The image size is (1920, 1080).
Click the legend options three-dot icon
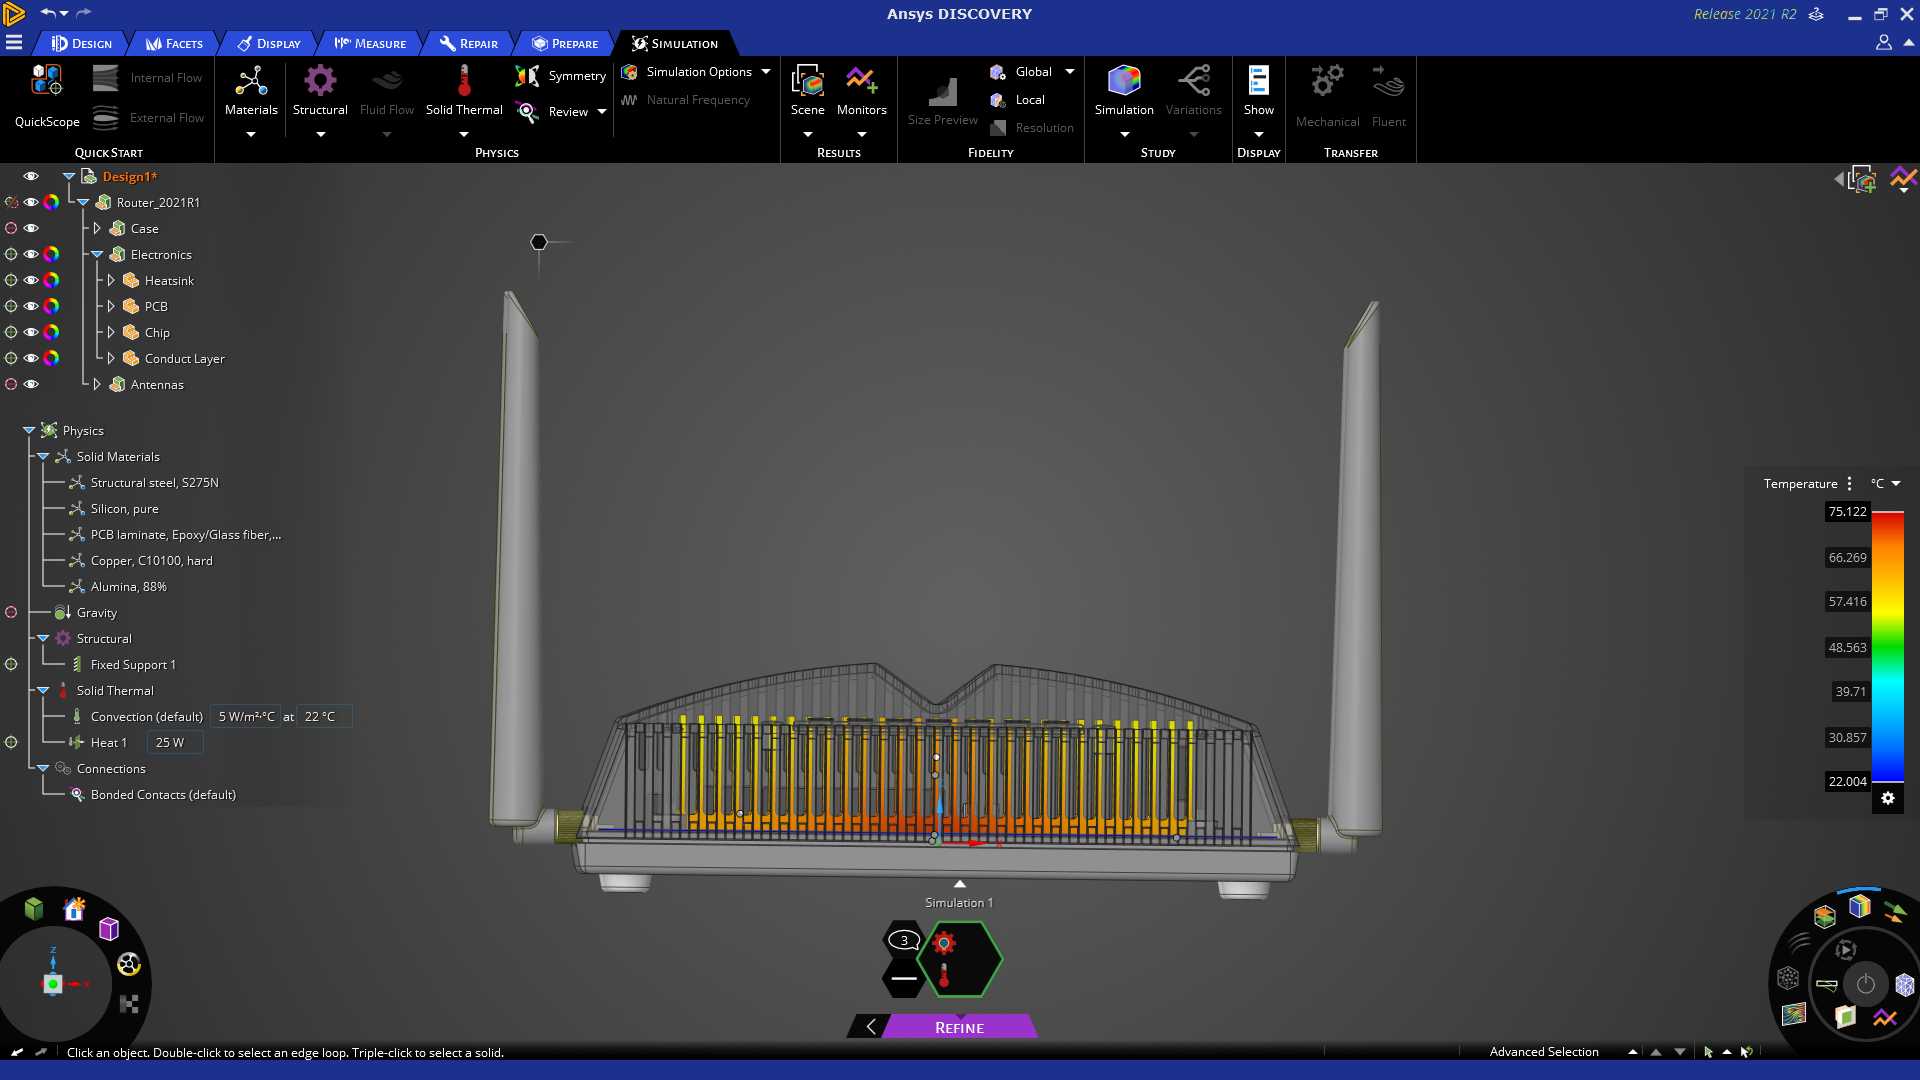tap(1849, 484)
